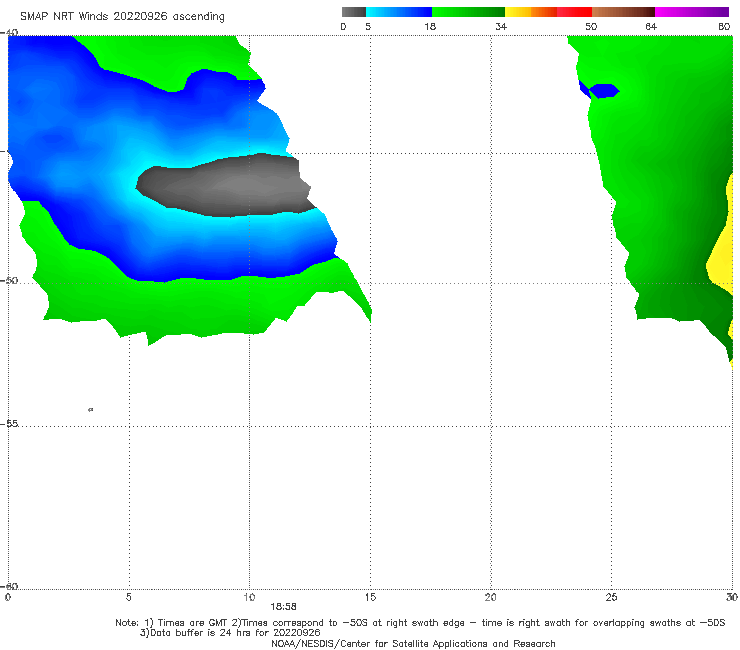
Task: Click the swath time label '18:58'
Action: 283,607
